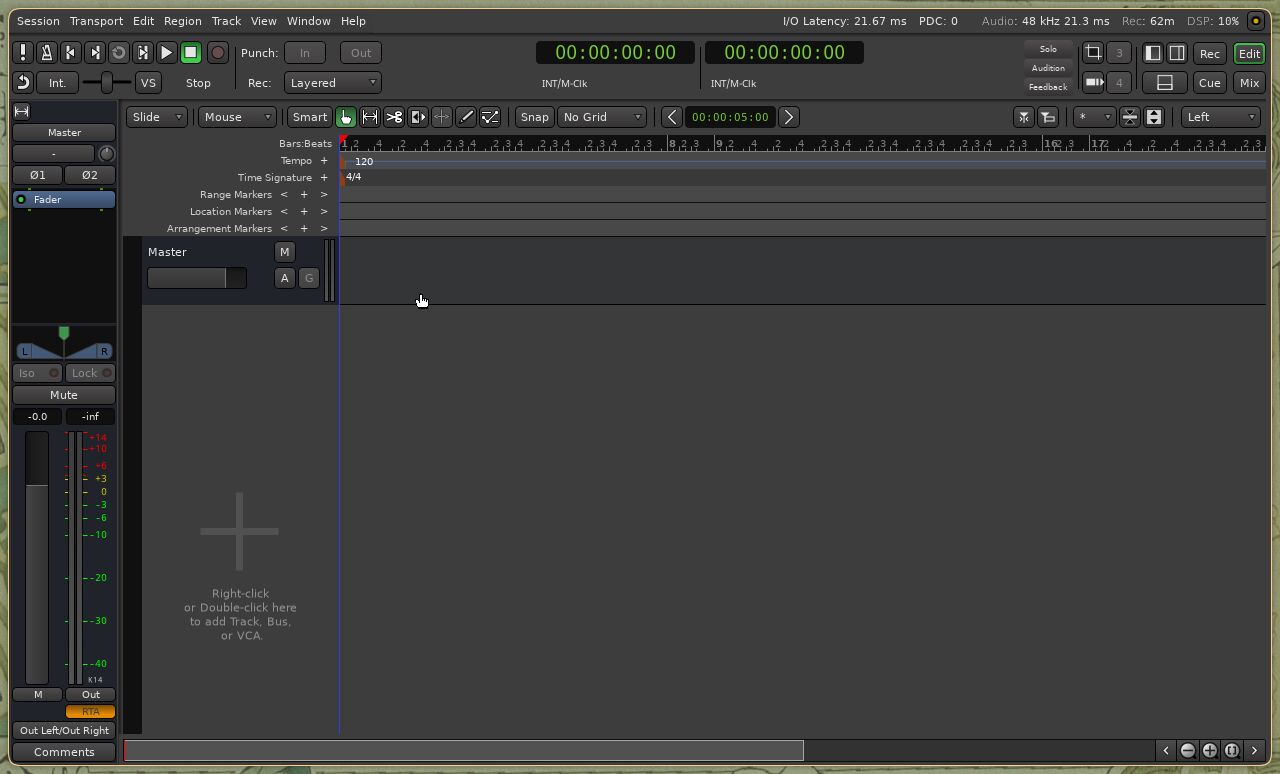This screenshot has width=1280, height=774.
Task: Open the Rec Layered mode dropdown
Action: [x=333, y=83]
